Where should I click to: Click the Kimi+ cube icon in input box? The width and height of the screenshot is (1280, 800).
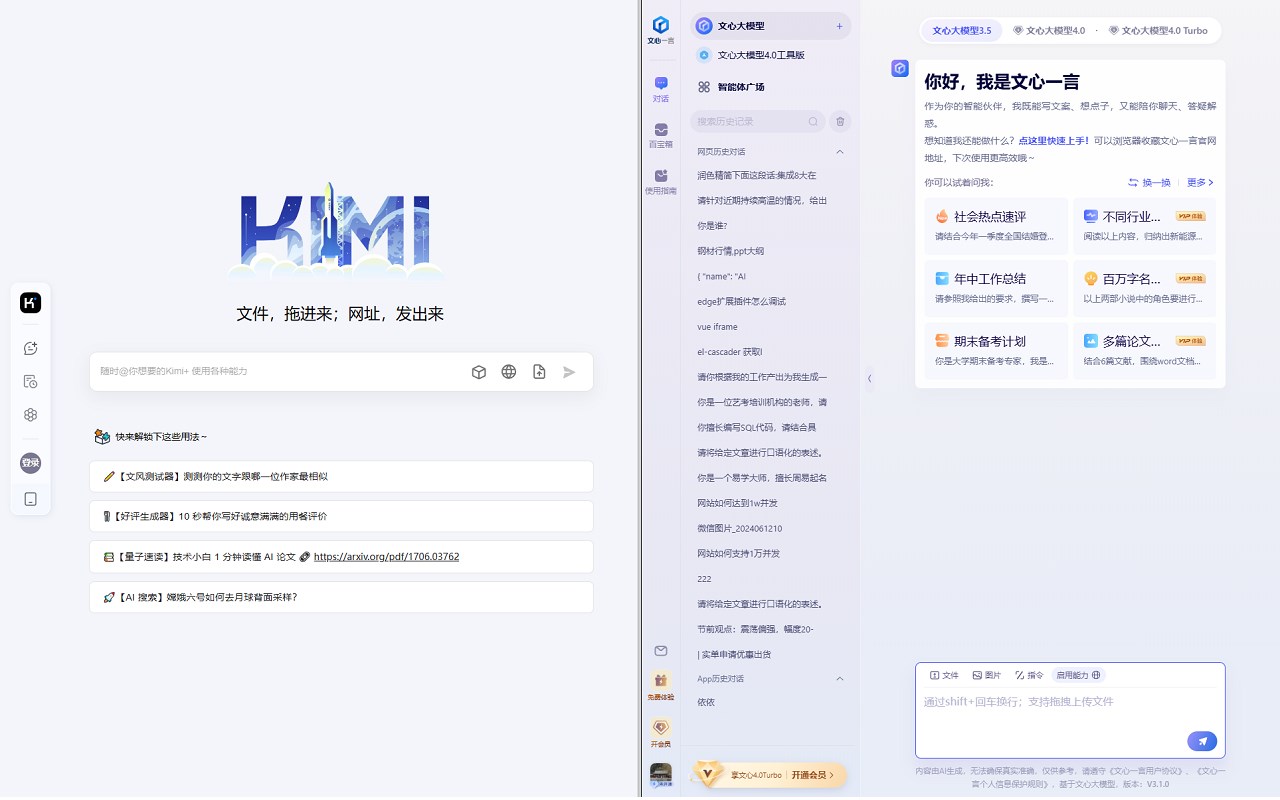pyautogui.click(x=479, y=372)
